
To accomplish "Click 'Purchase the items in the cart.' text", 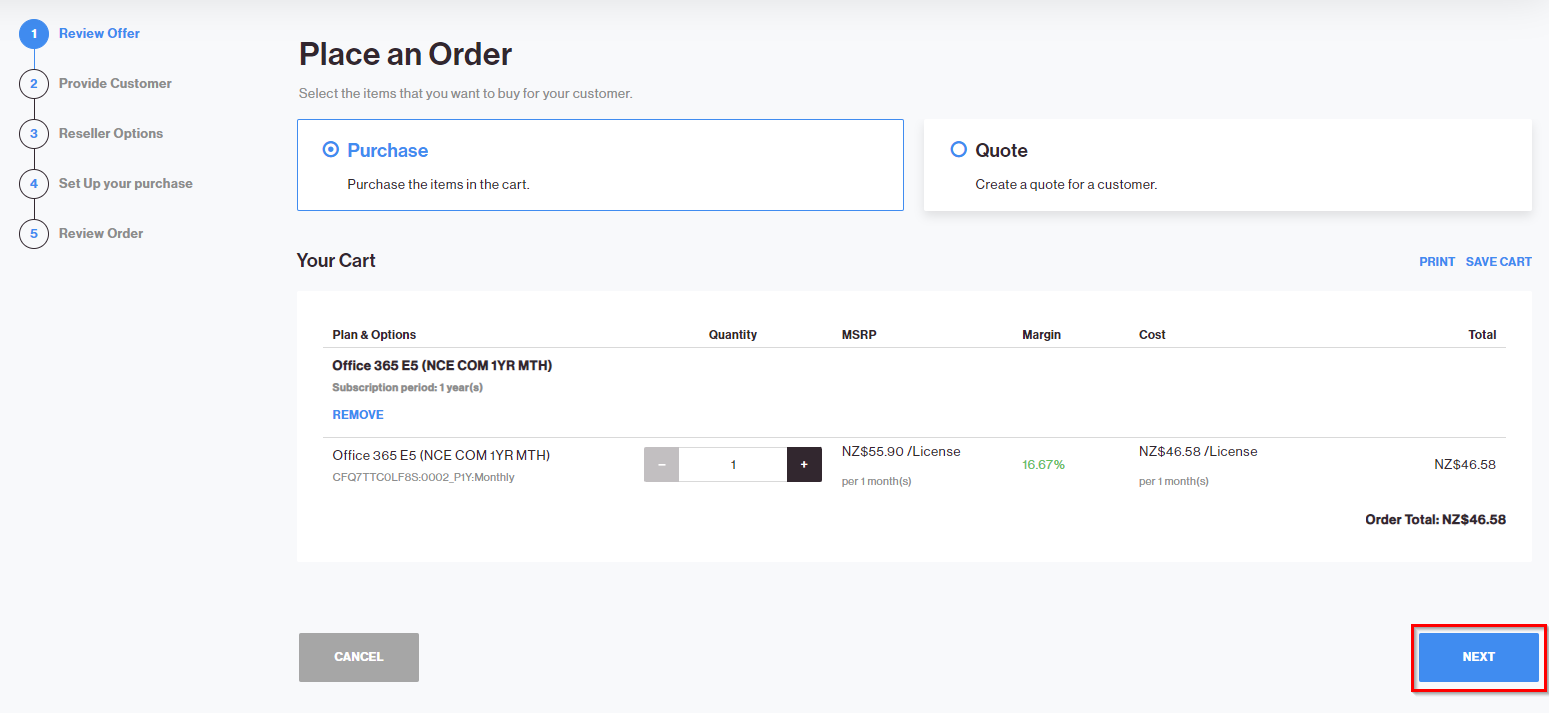I will coord(438,184).
